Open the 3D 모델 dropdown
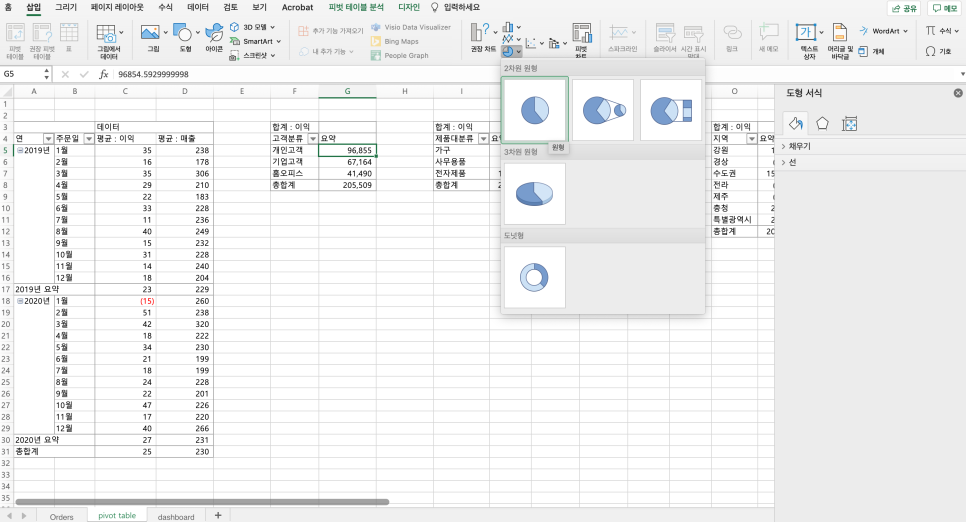Viewport: 966px width, 522px height. tap(252, 27)
